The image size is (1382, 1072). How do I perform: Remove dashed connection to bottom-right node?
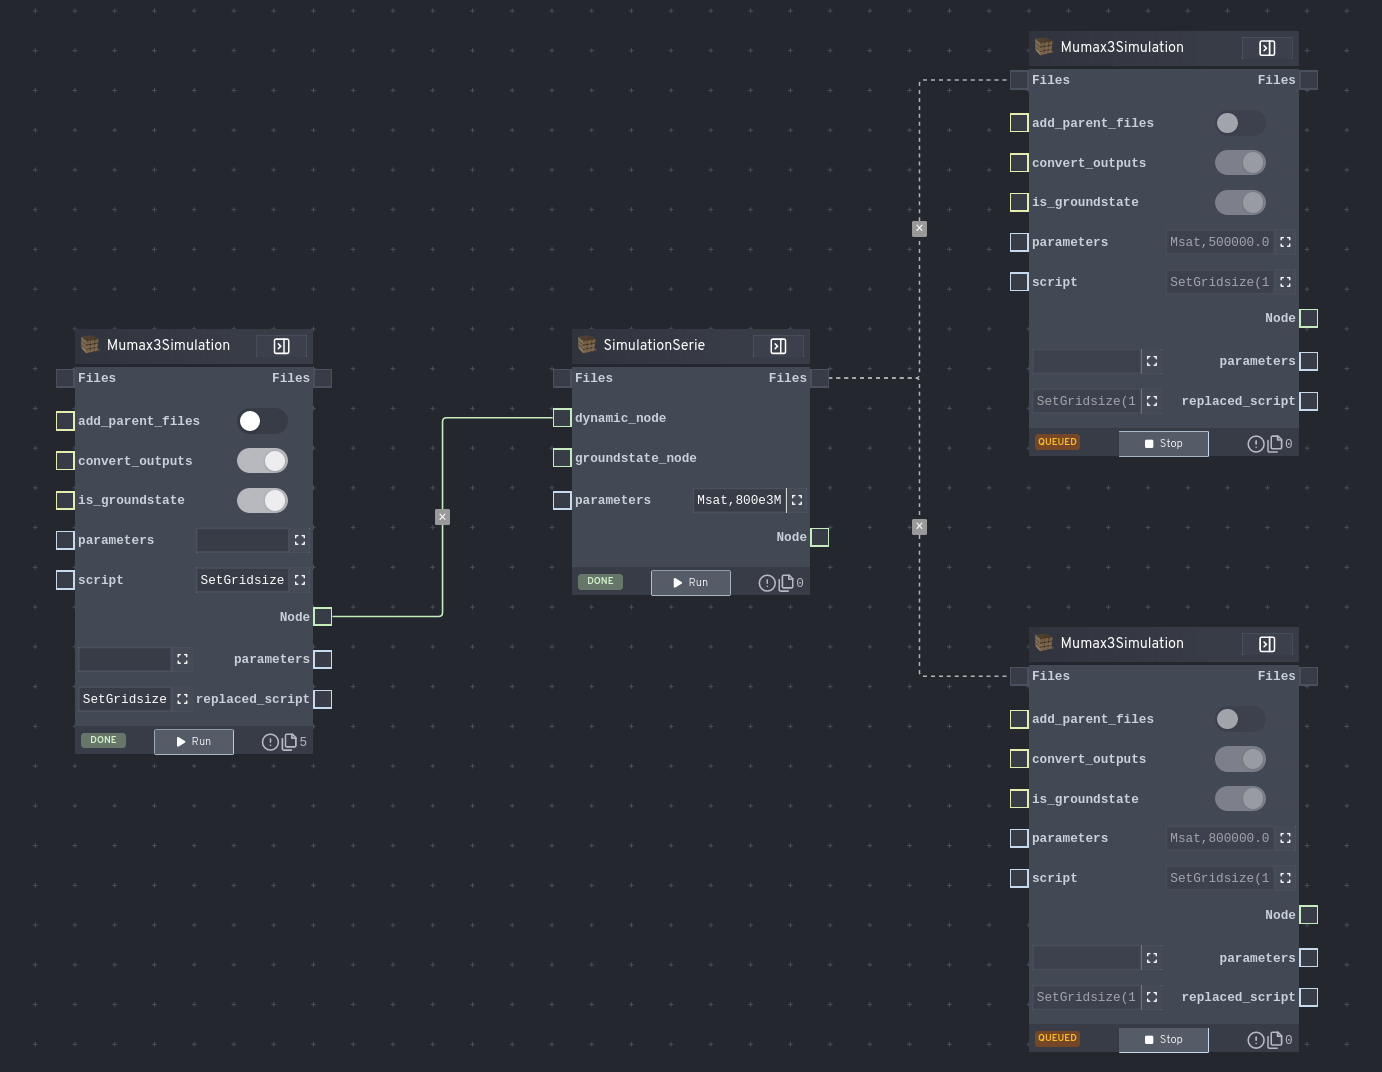[x=919, y=527]
